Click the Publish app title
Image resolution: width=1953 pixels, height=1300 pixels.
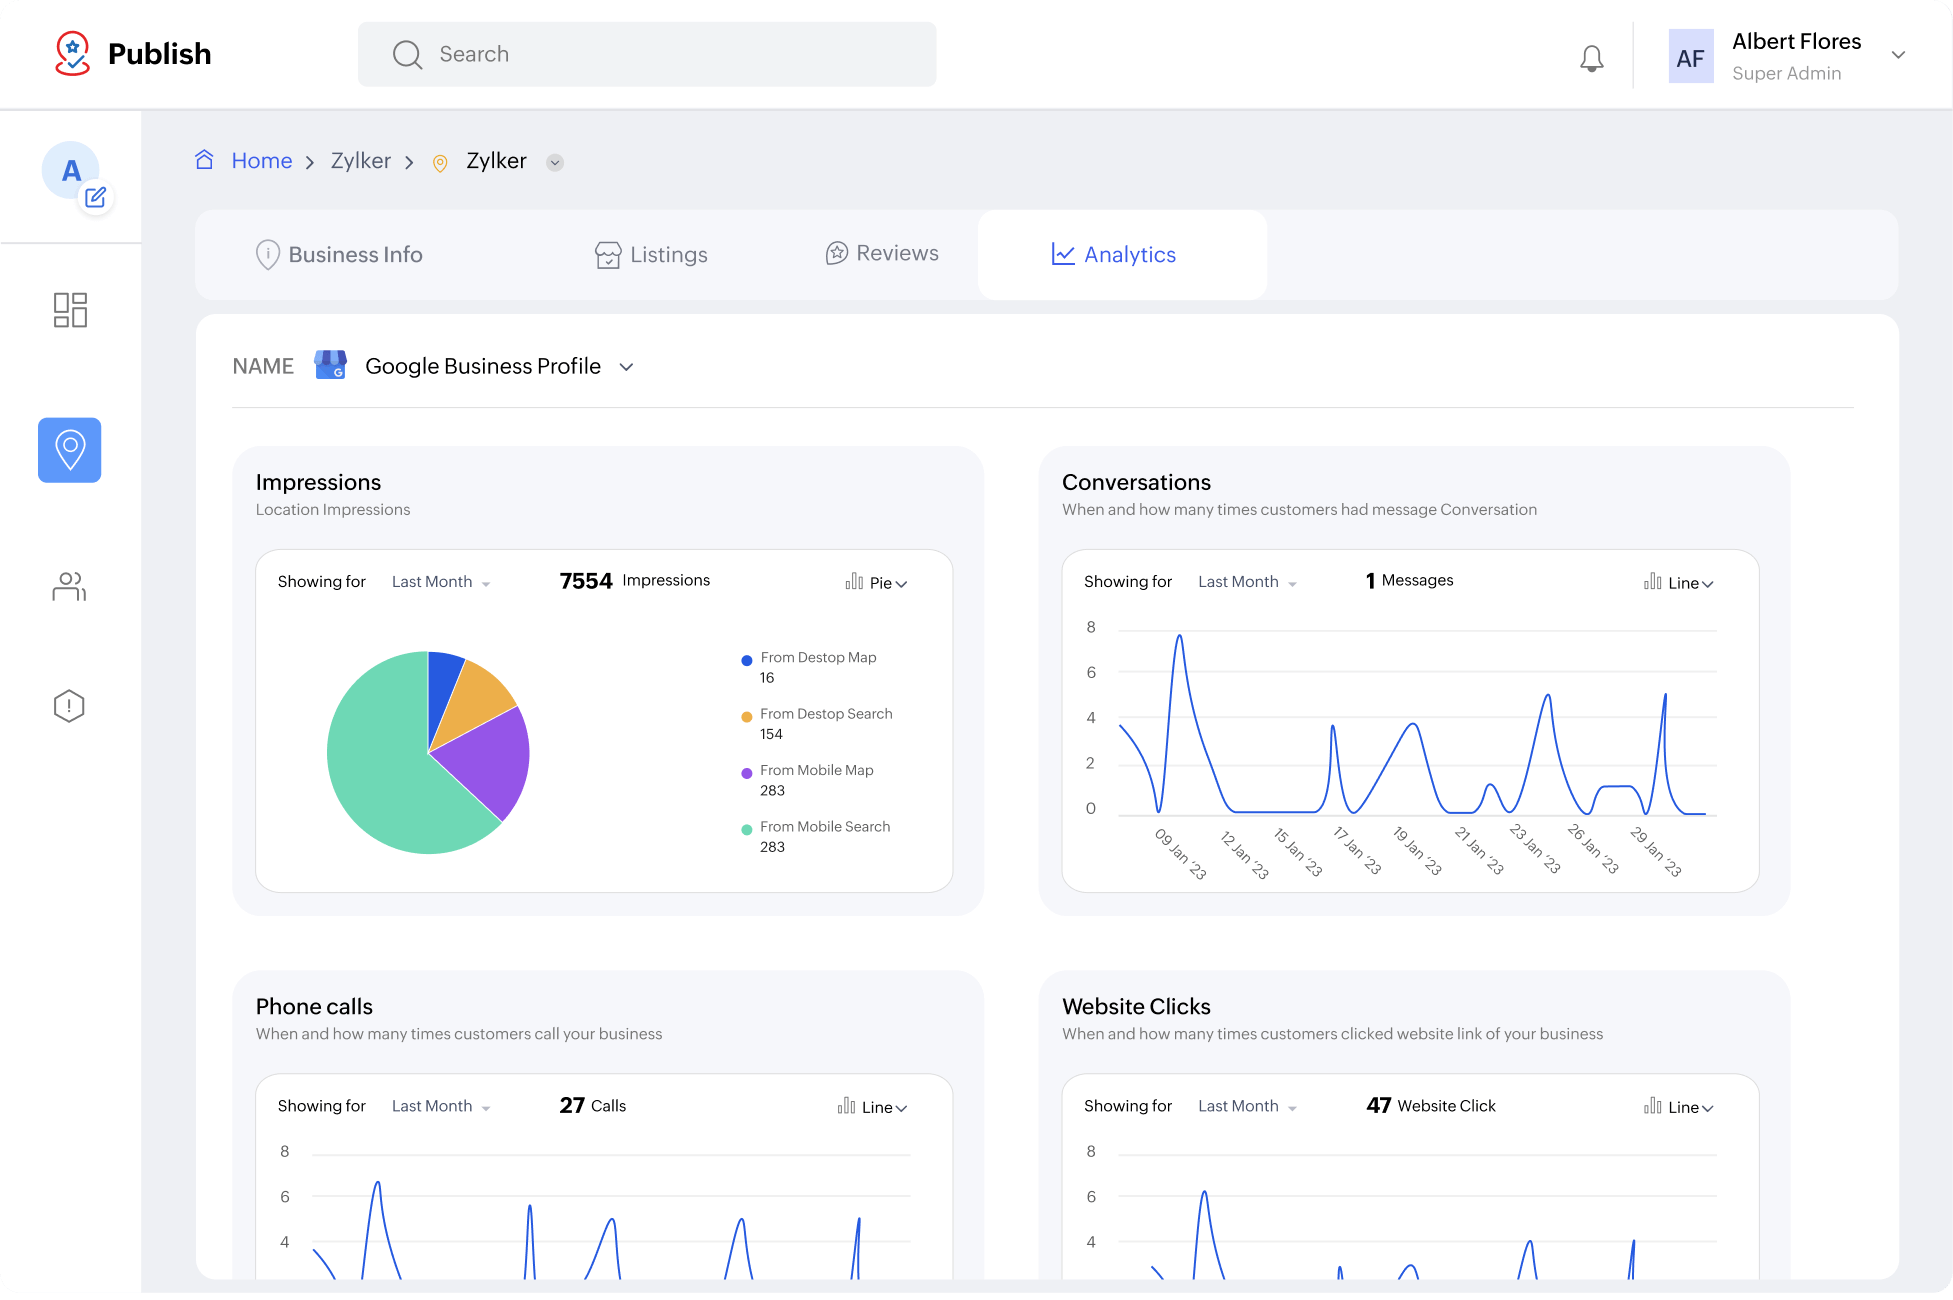pos(159,54)
